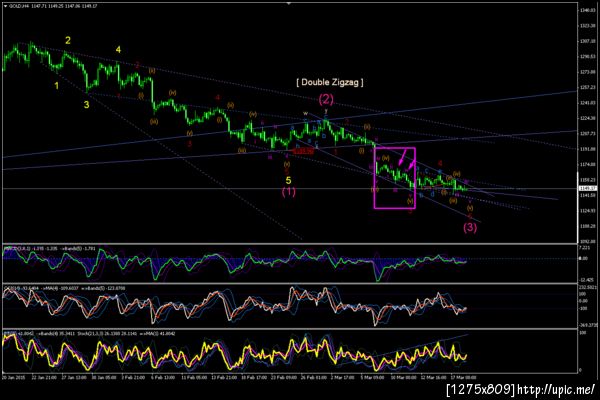Click the pink '(1)' wave label
The width and height of the screenshot is (600, 400).
coord(289,191)
